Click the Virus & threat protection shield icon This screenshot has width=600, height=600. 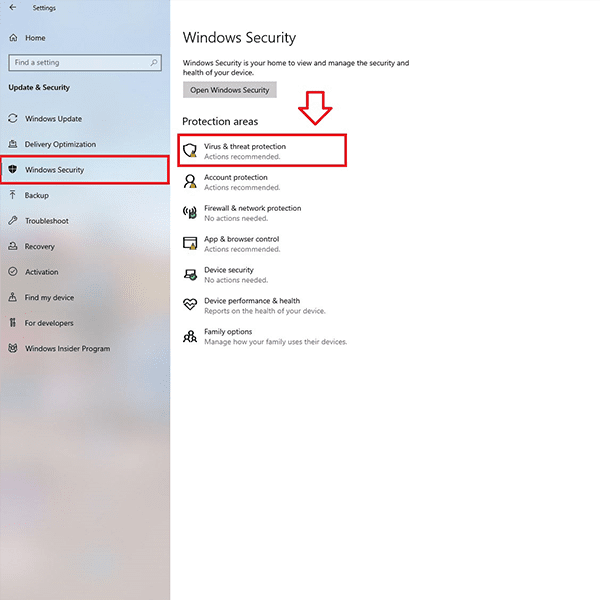coord(190,150)
